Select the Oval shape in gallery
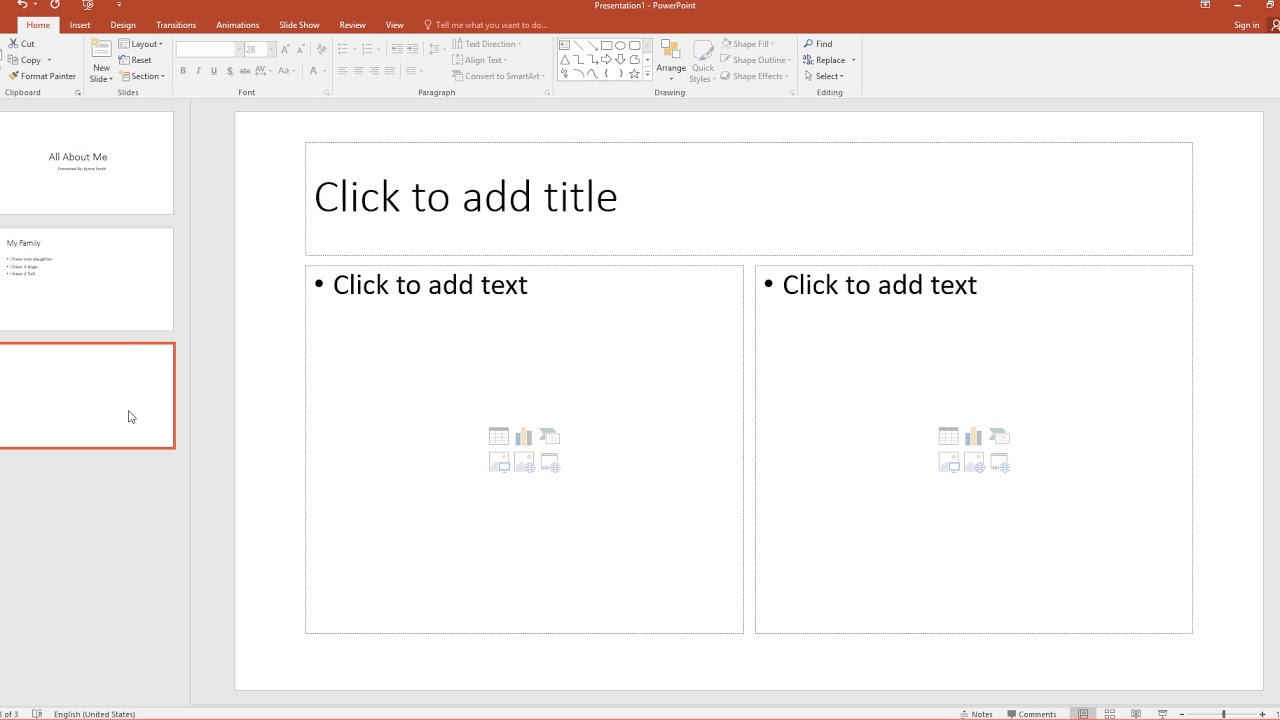Viewport: 1280px width, 720px height. 620,45
